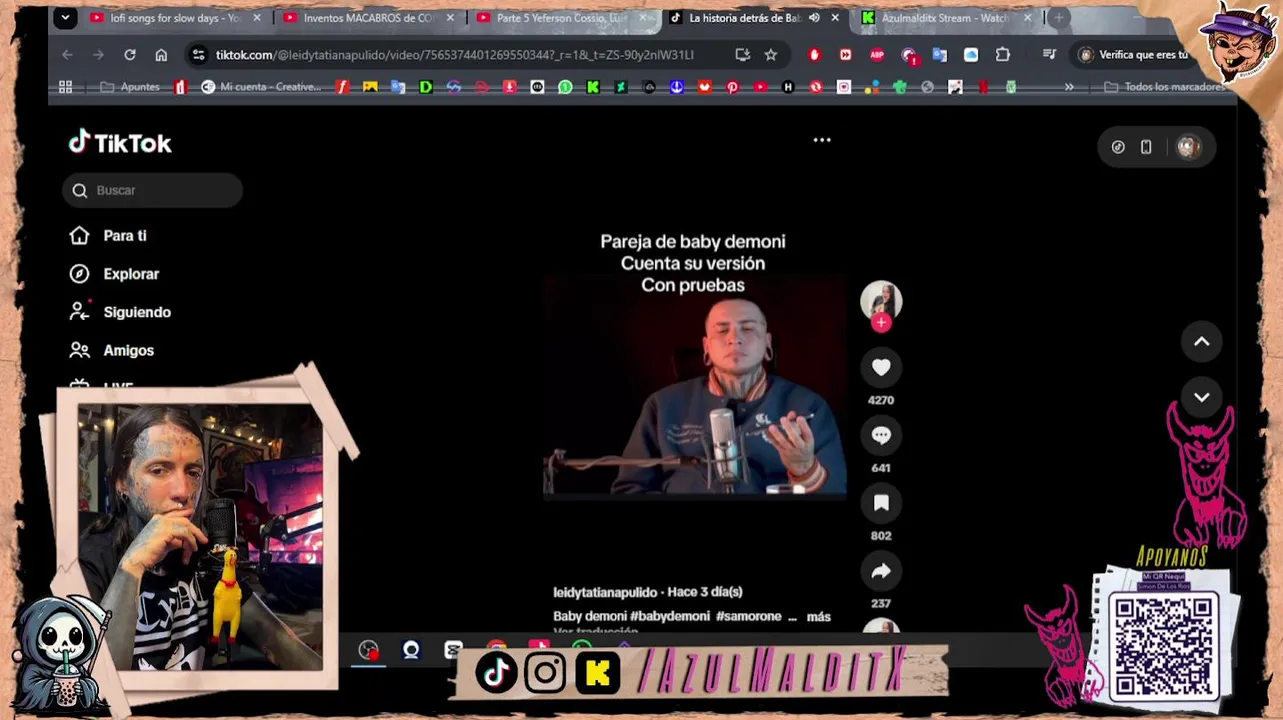Image resolution: width=1283 pixels, height=720 pixels.
Task: Open the #babydemoni hashtag
Action: (x=670, y=616)
